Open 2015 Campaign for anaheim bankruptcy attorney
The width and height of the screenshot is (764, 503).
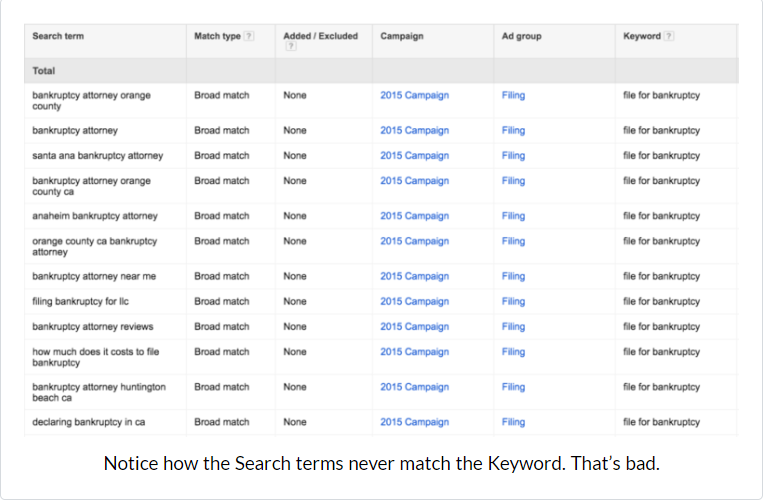click(x=414, y=216)
